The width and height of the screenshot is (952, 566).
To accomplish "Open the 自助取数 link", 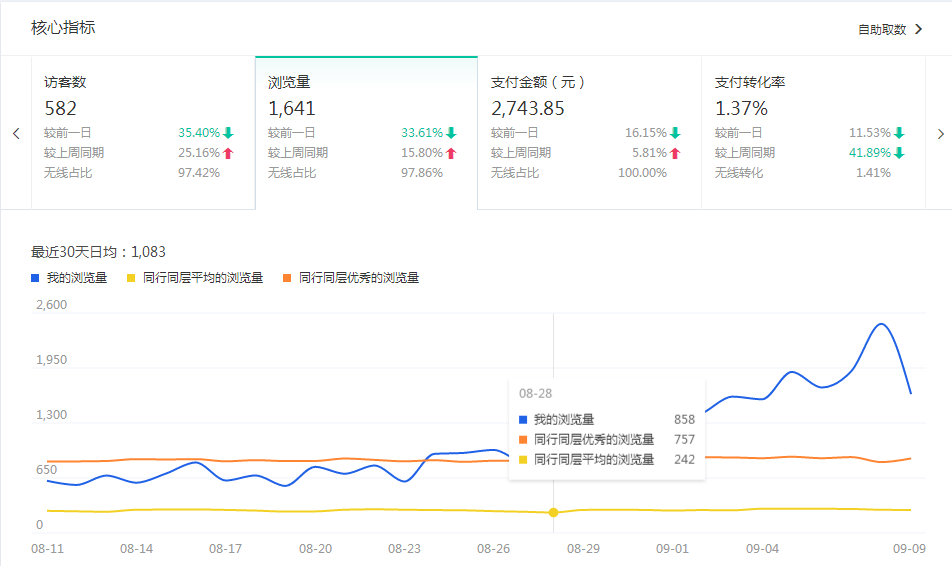I will 881,30.
